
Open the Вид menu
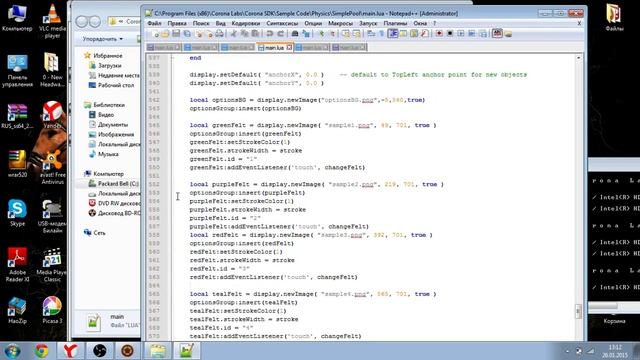click(x=220, y=23)
